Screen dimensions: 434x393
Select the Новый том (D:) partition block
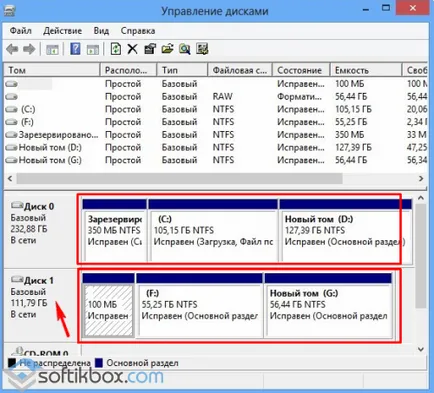coord(345,230)
